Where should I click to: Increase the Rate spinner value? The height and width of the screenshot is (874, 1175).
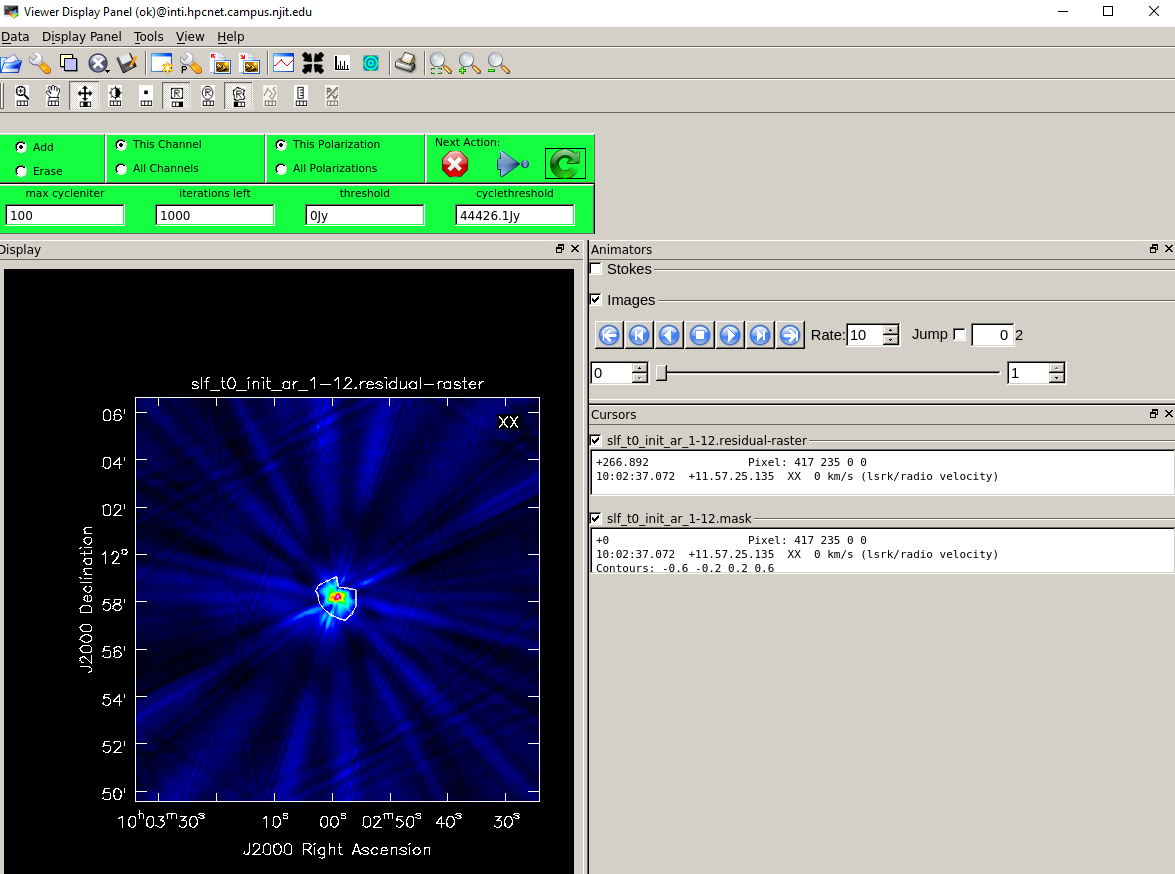point(891,330)
